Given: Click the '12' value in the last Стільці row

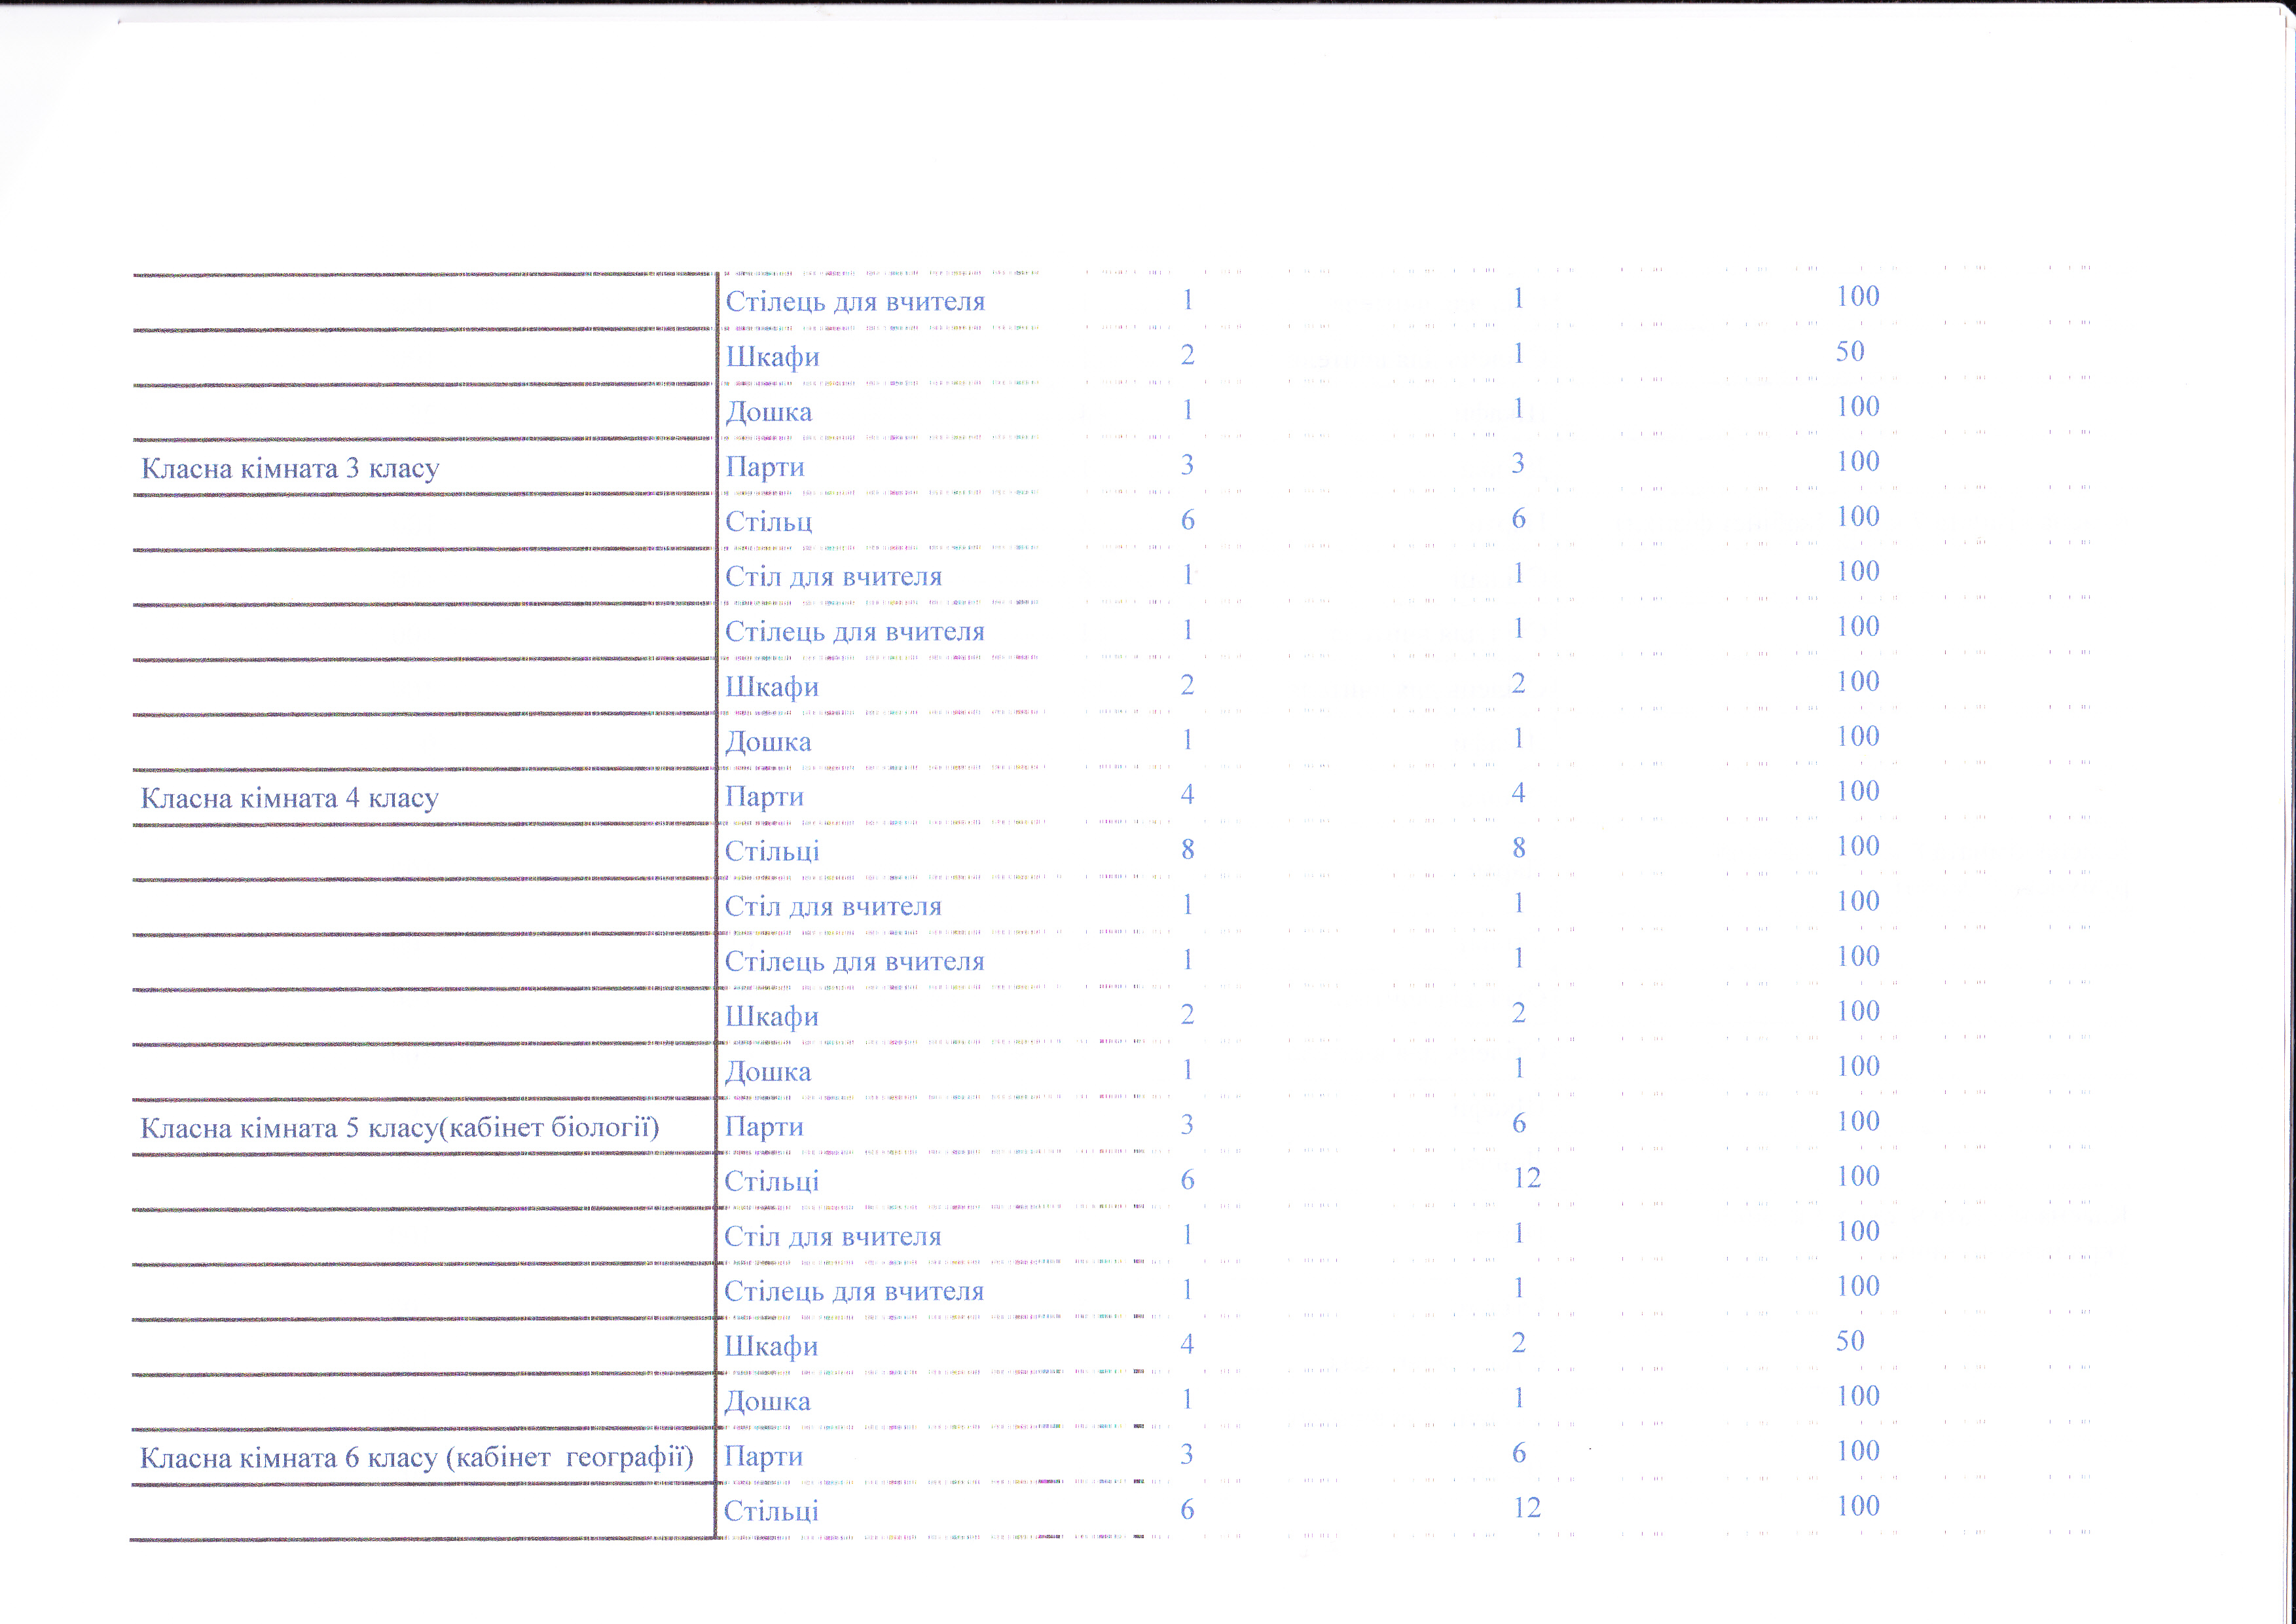Looking at the screenshot, I should click(1526, 1507).
